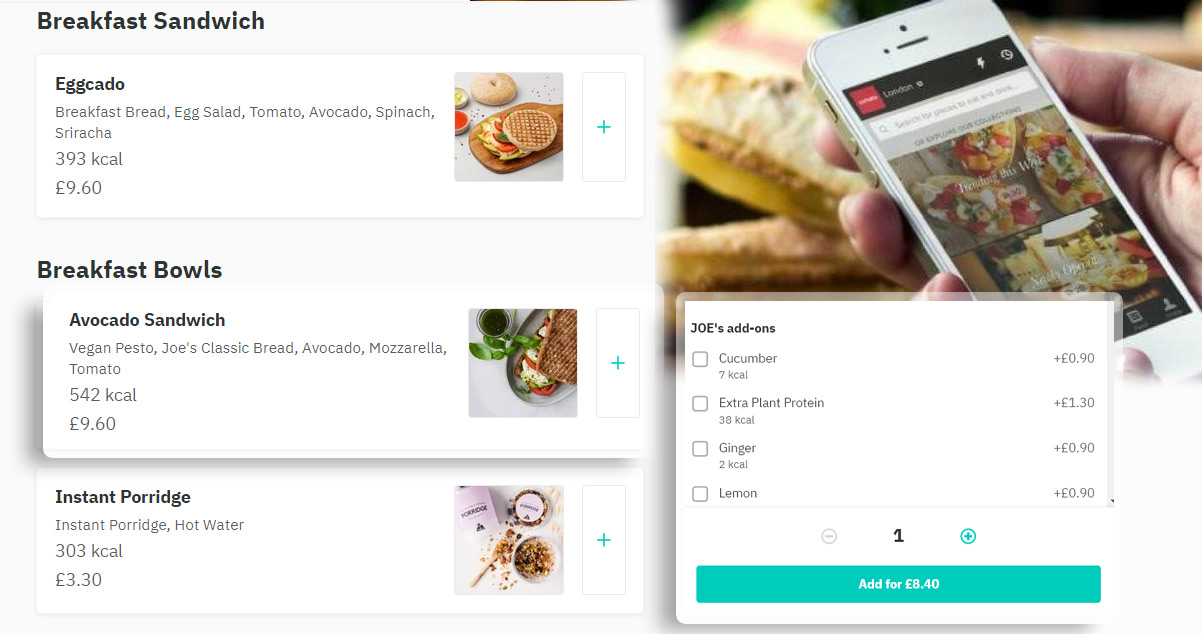
Task: Open the Instant Porridge item title
Action: 123,497
